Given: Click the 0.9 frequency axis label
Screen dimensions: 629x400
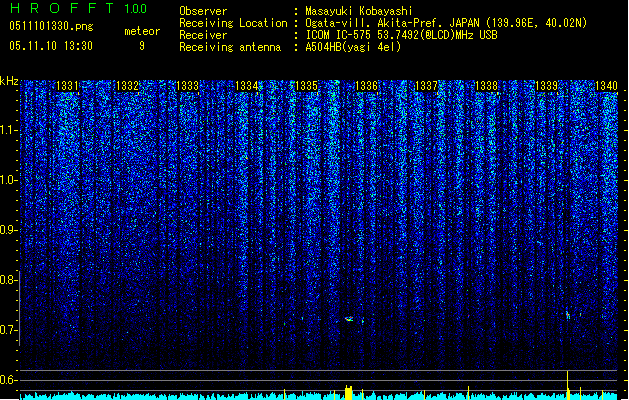Looking at the screenshot, I should coord(9,230).
